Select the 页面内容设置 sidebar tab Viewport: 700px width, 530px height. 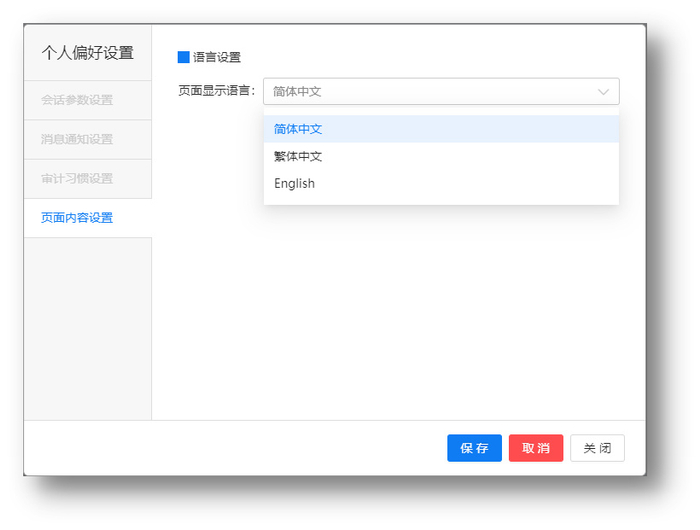[77, 217]
